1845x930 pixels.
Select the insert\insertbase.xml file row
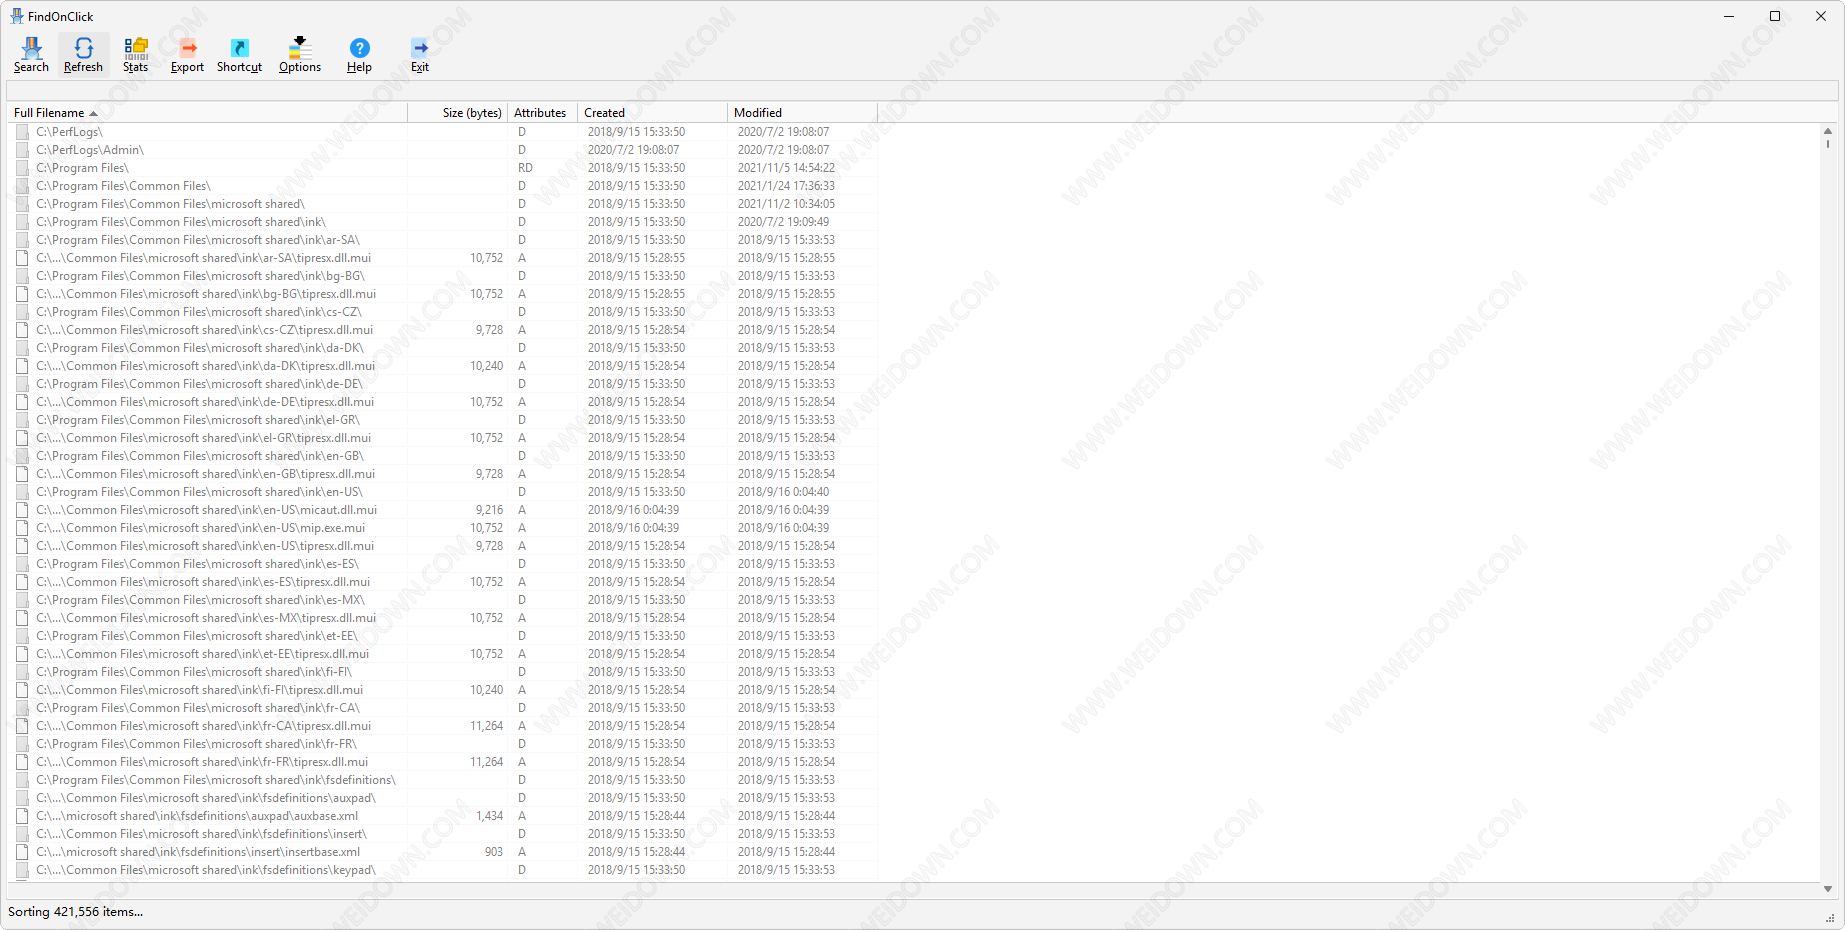point(443,852)
